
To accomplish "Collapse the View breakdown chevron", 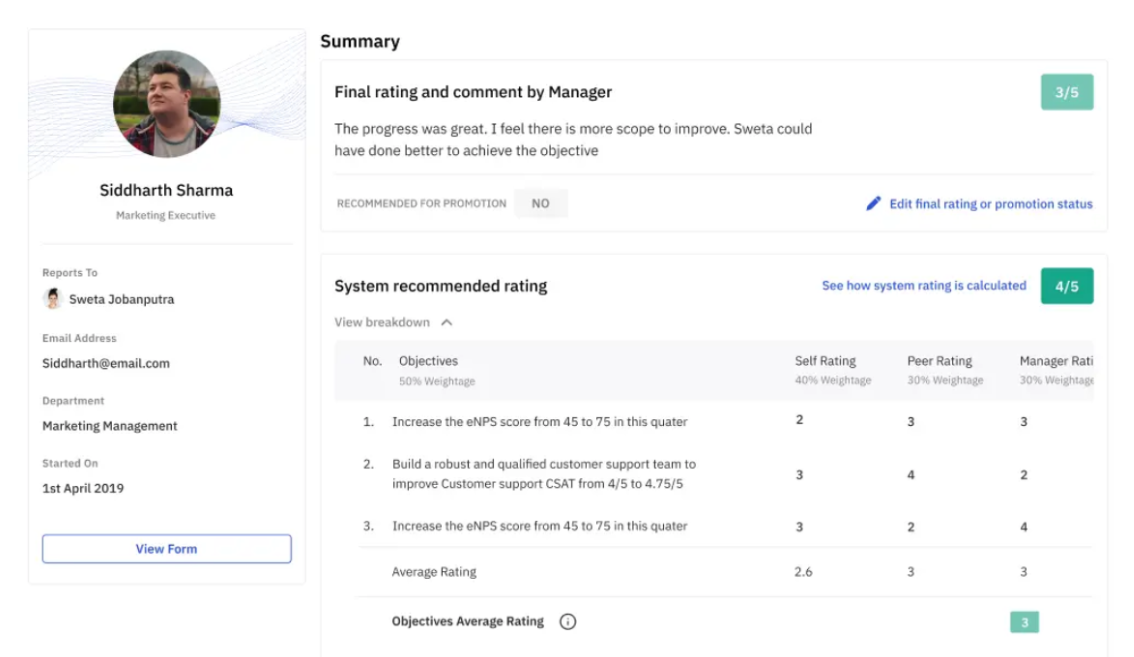I will point(447,323).
